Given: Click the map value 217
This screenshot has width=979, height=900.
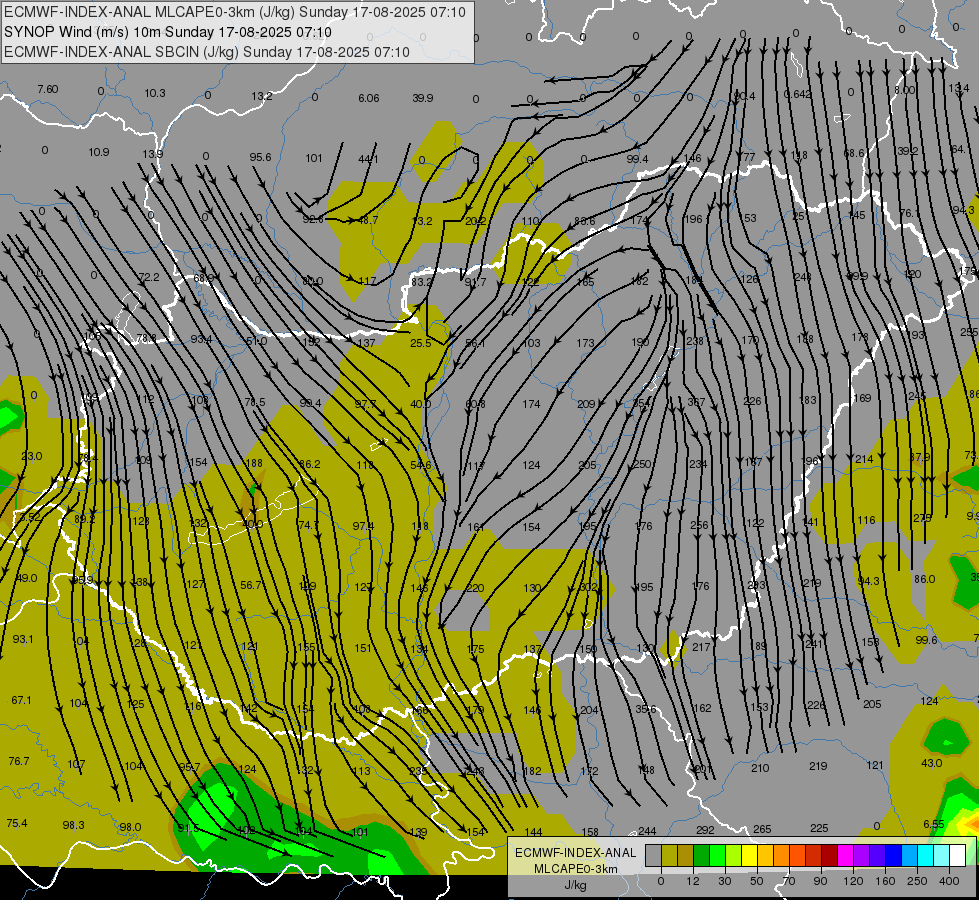Looking at the screenshot, I should 701,647.
